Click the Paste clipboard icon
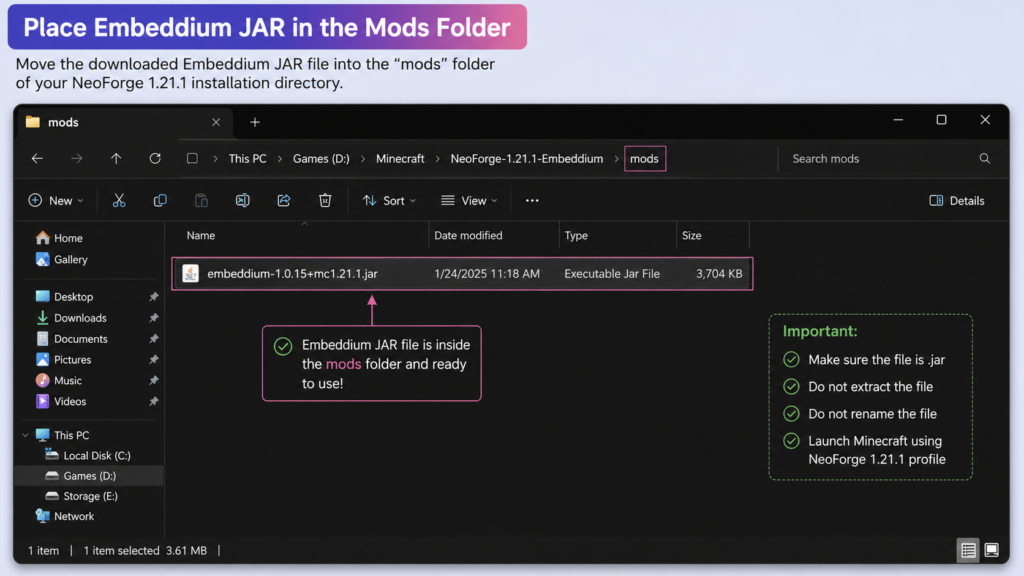Screen dimensions: 1024x576 tap(201, 200)
